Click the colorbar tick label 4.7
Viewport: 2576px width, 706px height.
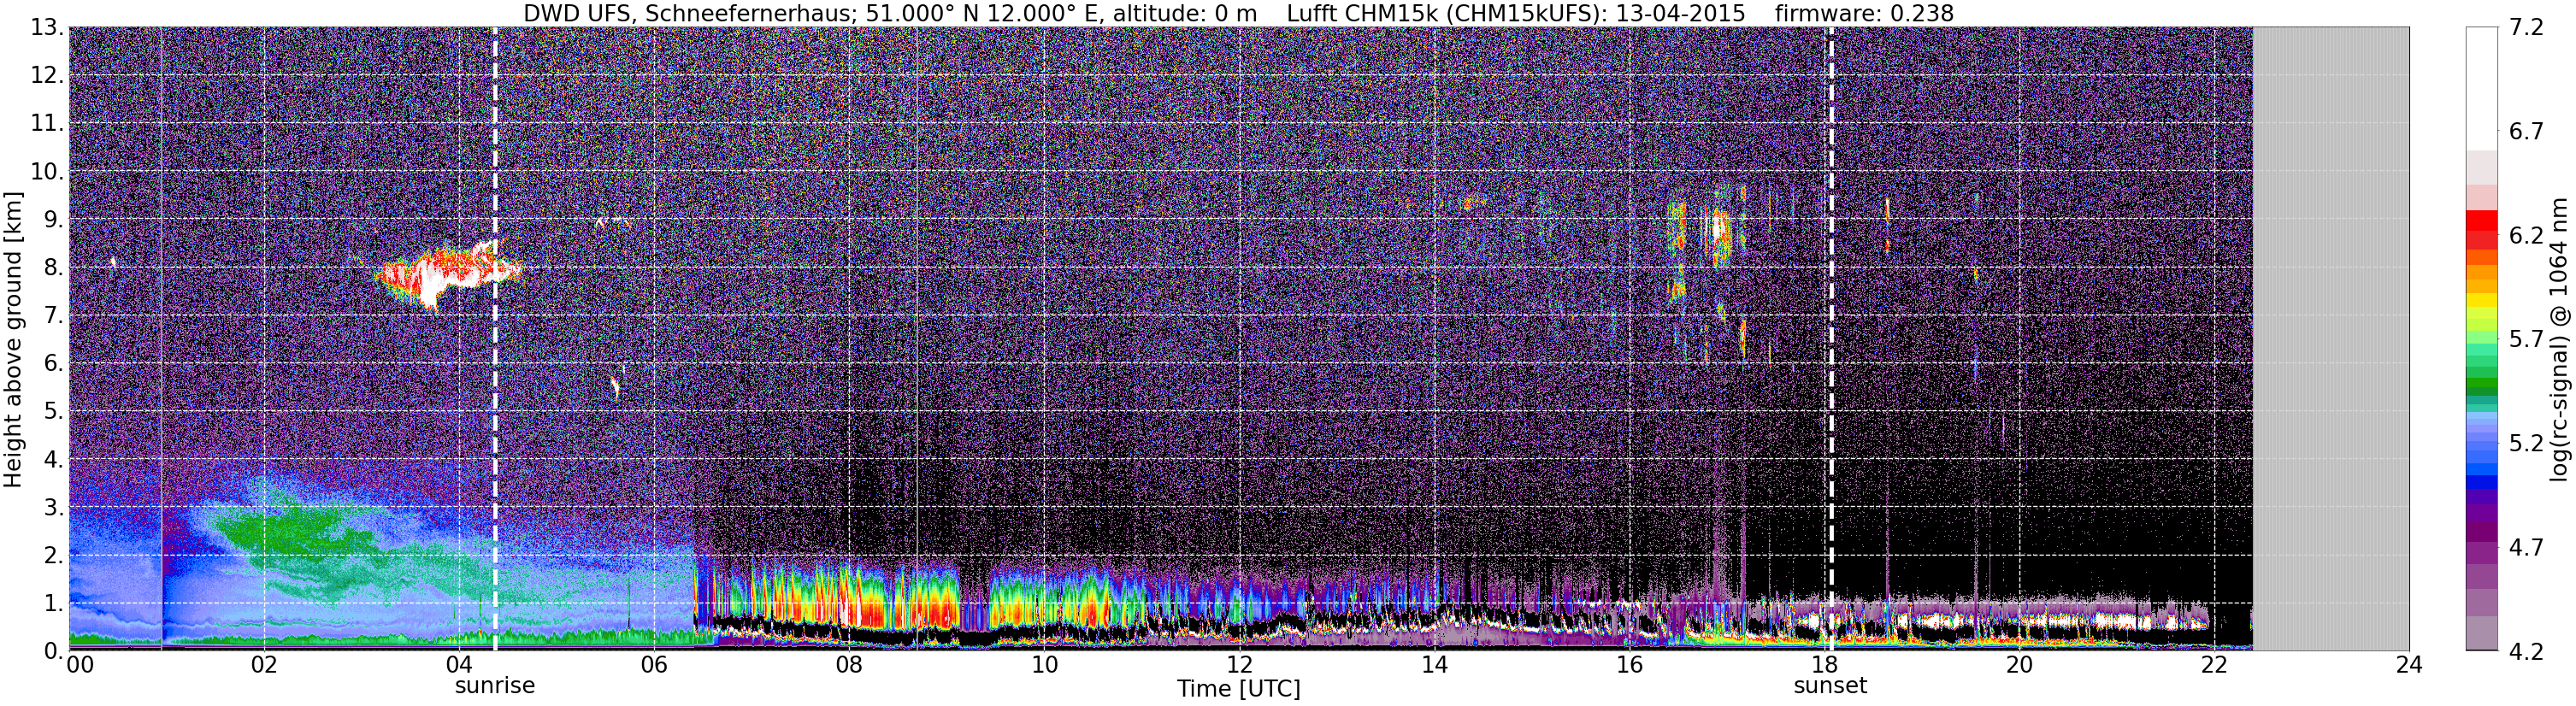[2526, 548]
